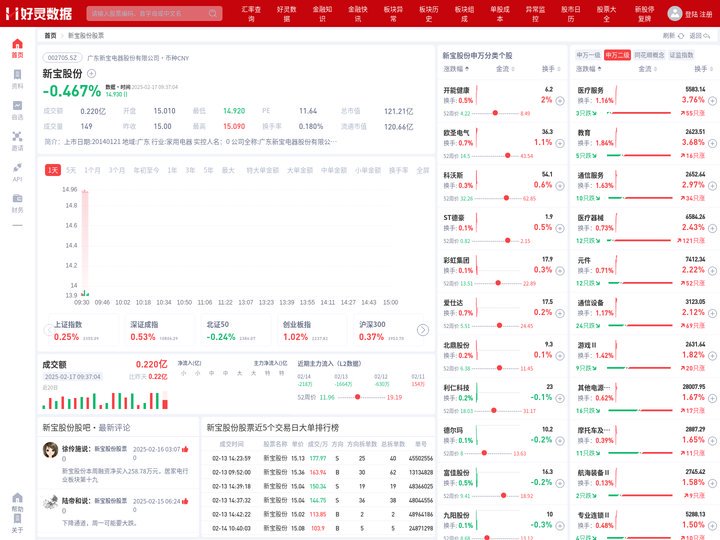Click the plus icon for 通信服务
Image resolution: width=720 pixels, height=540 pixels.
712,186
